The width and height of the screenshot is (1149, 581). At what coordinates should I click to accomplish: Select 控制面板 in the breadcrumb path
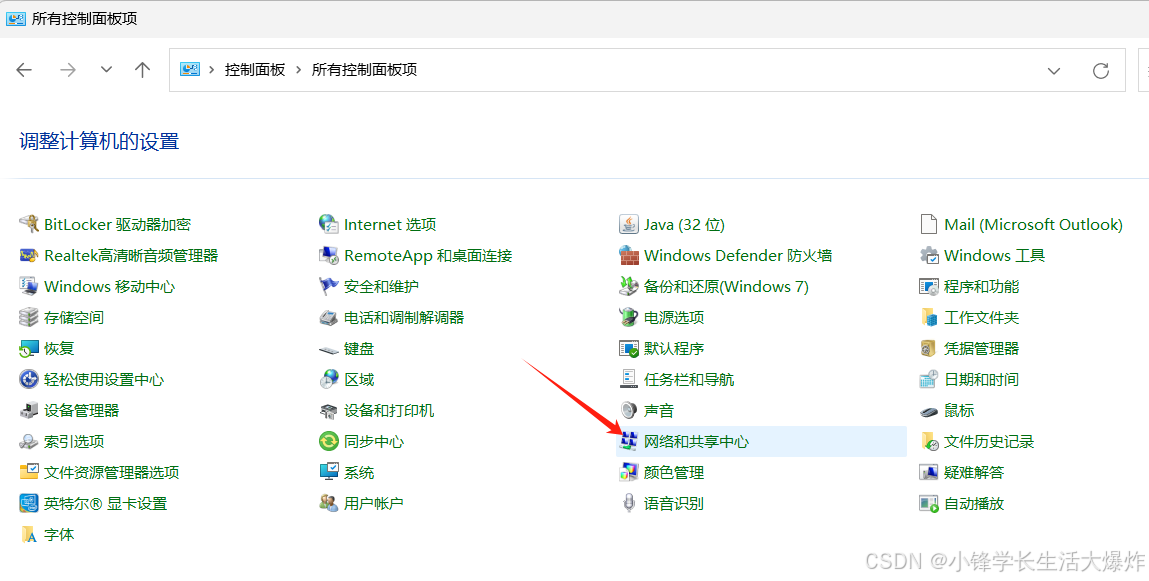tap(255, 70)
